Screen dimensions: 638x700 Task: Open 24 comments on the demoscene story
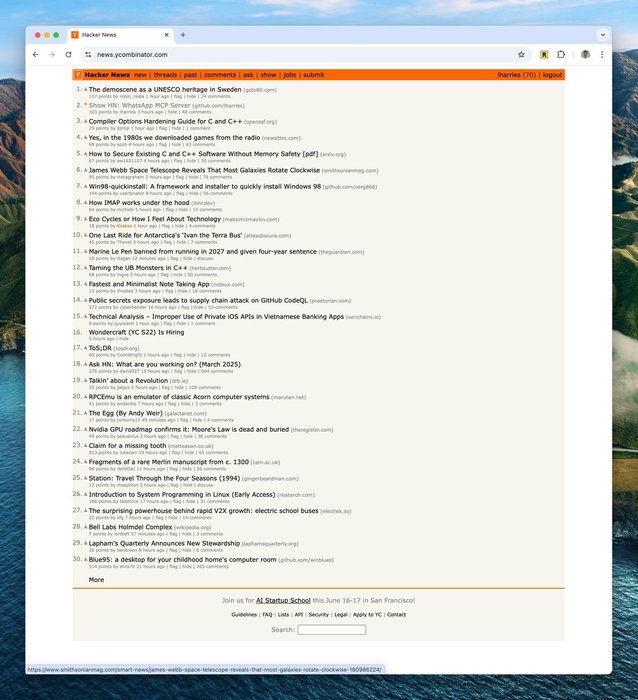point(215,96)
